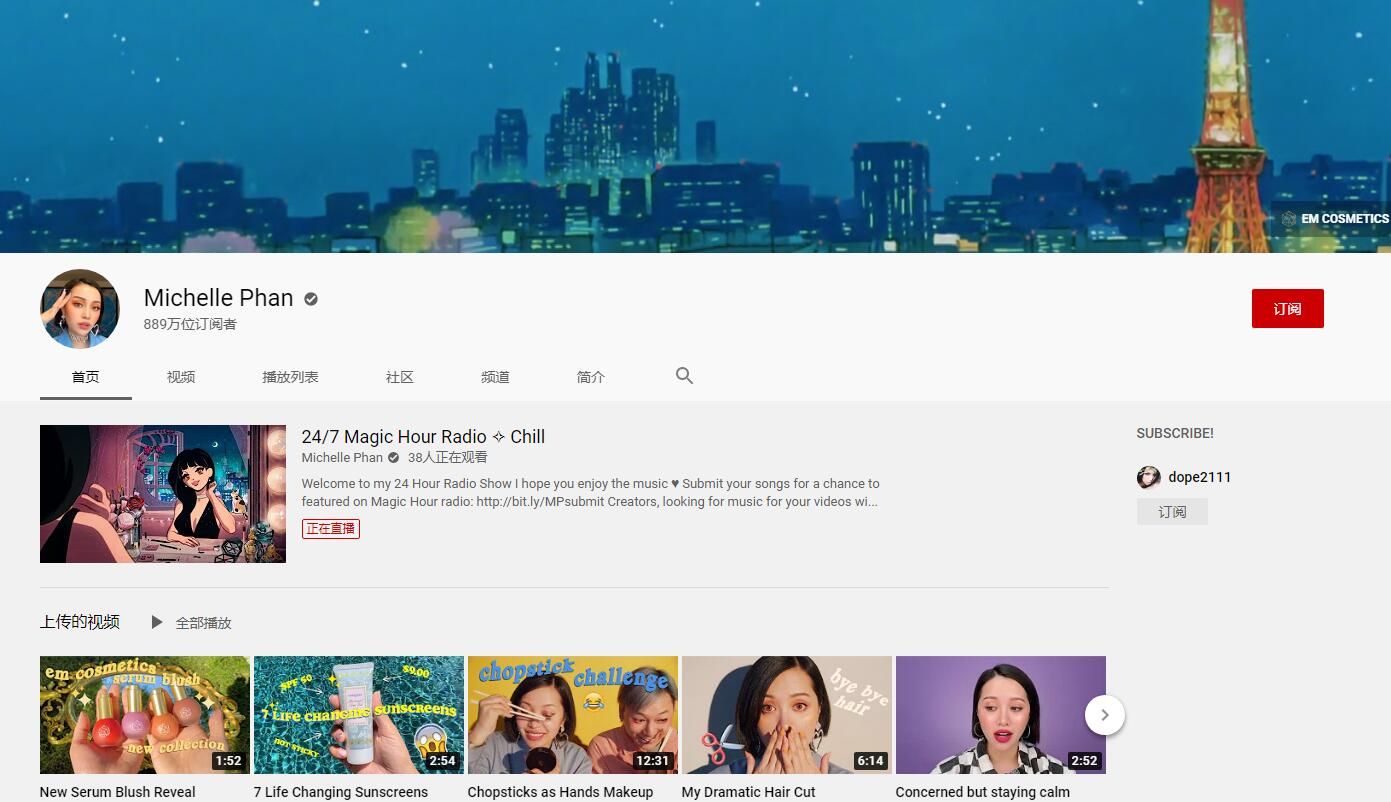The image size is (1391, 802).
Task: Click the New Serum Blush Reveal title
Action: (118, 792)
